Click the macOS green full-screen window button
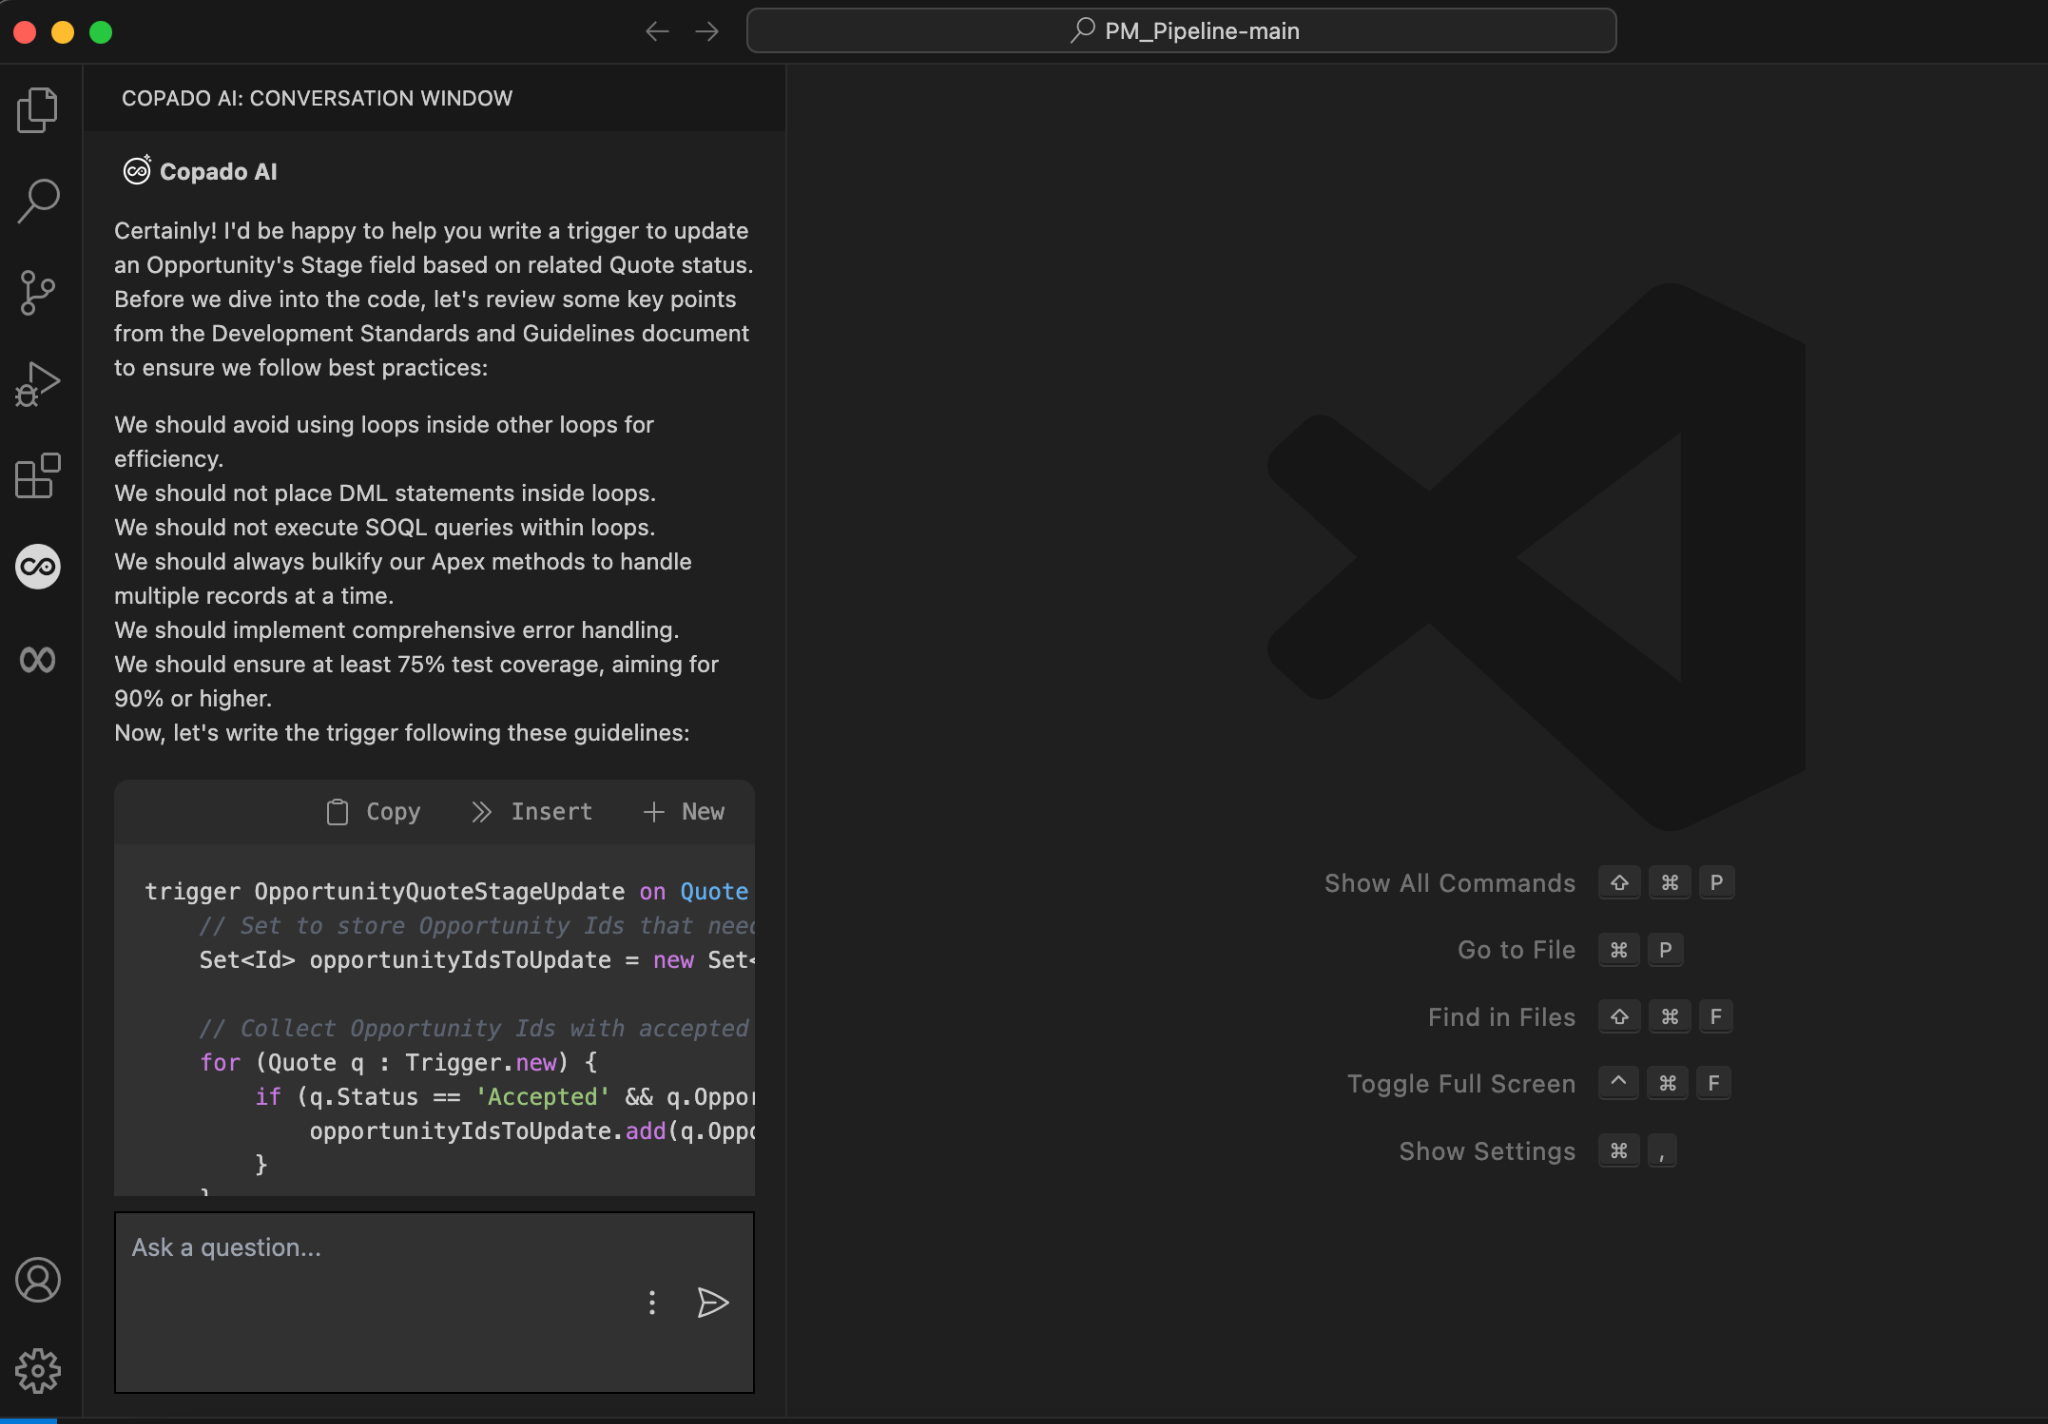 pos(101,32)
